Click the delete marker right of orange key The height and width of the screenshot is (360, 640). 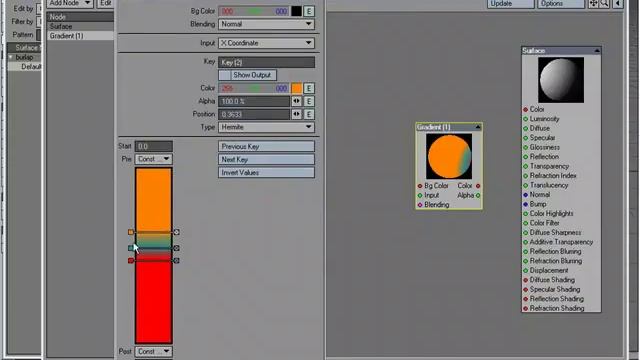[x=176, y=232]
